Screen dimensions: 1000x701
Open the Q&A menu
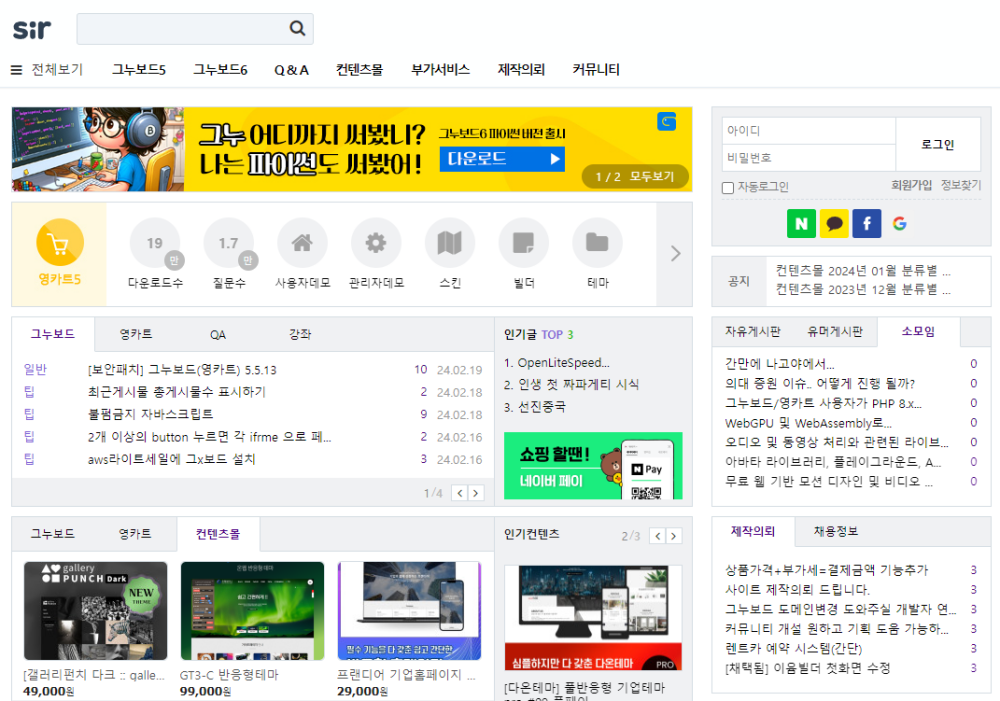click(291, 70)
